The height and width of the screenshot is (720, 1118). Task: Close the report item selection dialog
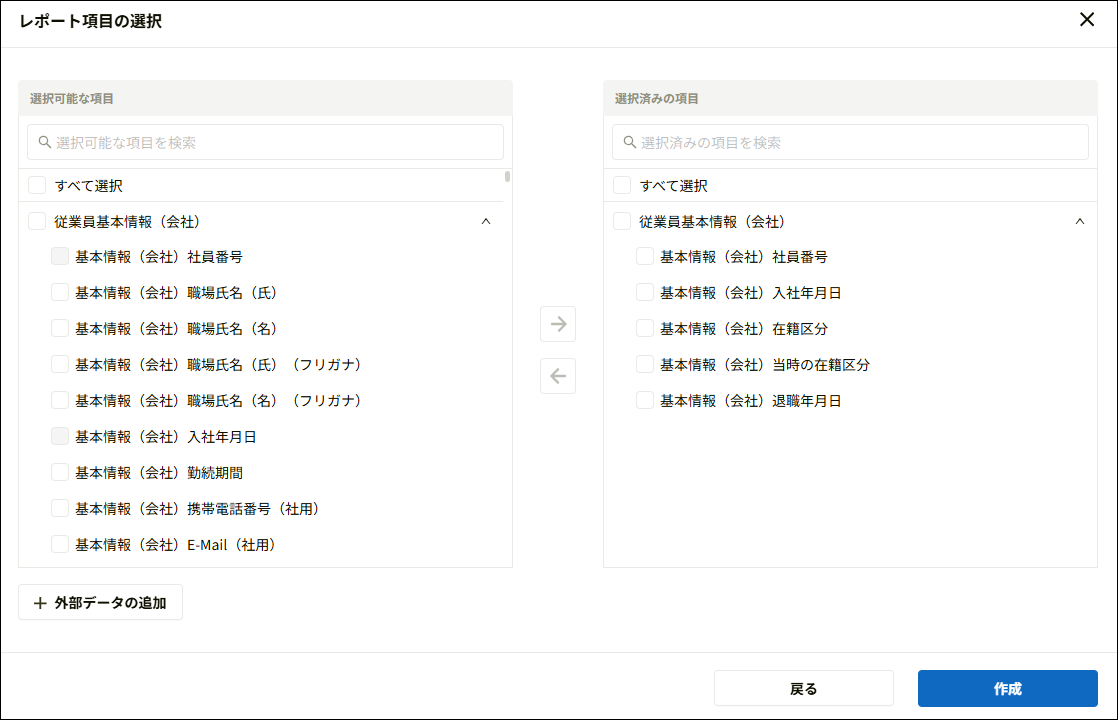pyautogui.click(x=1087, y=20)
